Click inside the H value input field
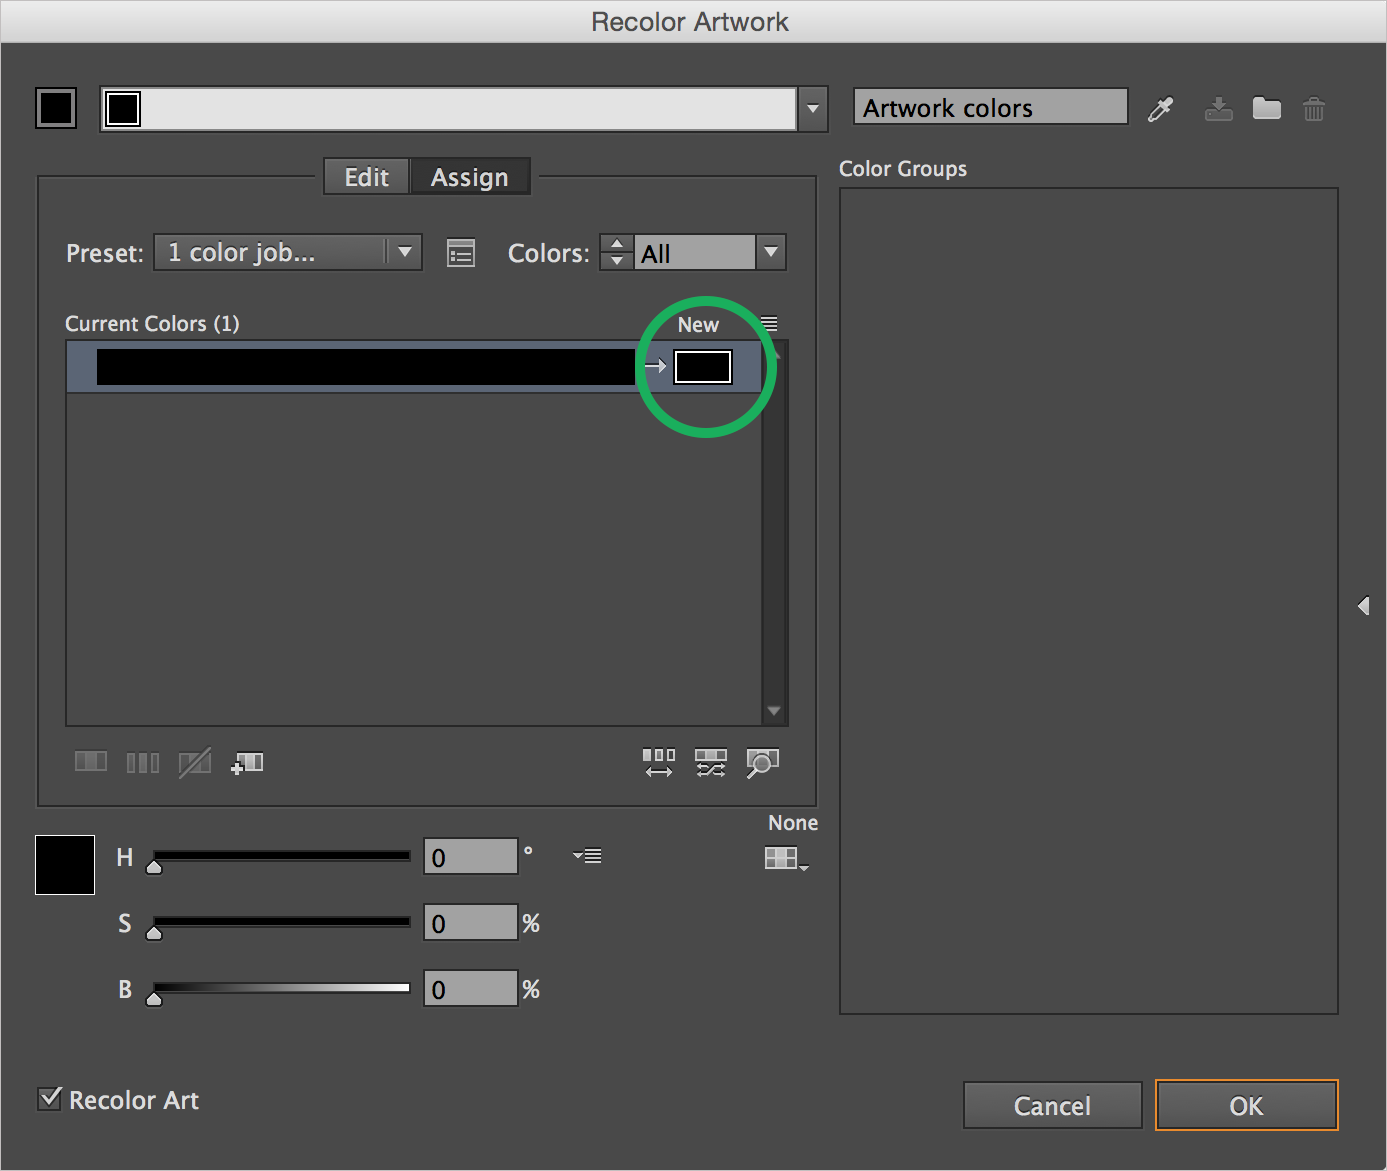 point(470,856)
